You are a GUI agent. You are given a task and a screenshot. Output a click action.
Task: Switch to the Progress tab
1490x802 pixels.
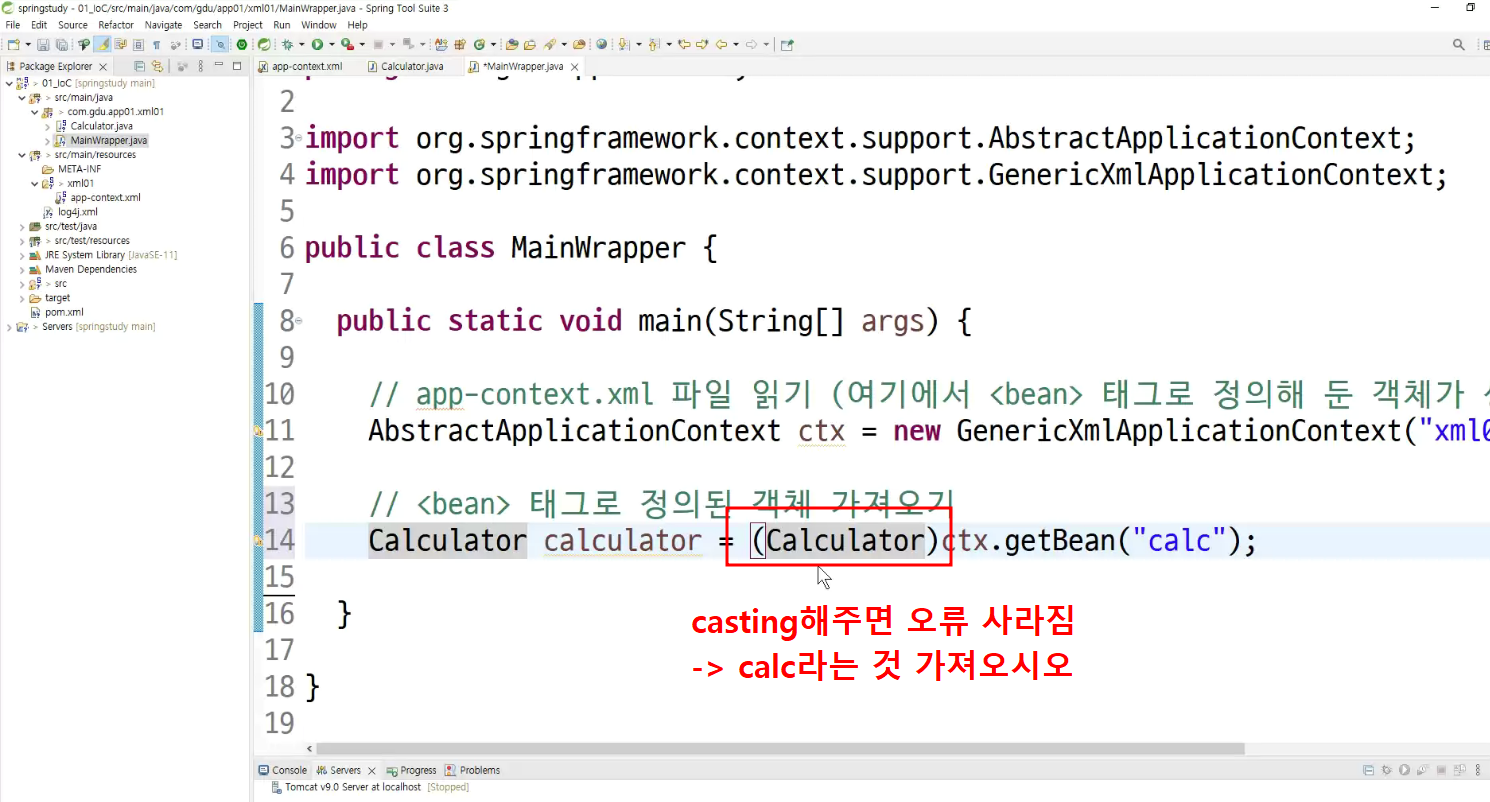[412, 770]
